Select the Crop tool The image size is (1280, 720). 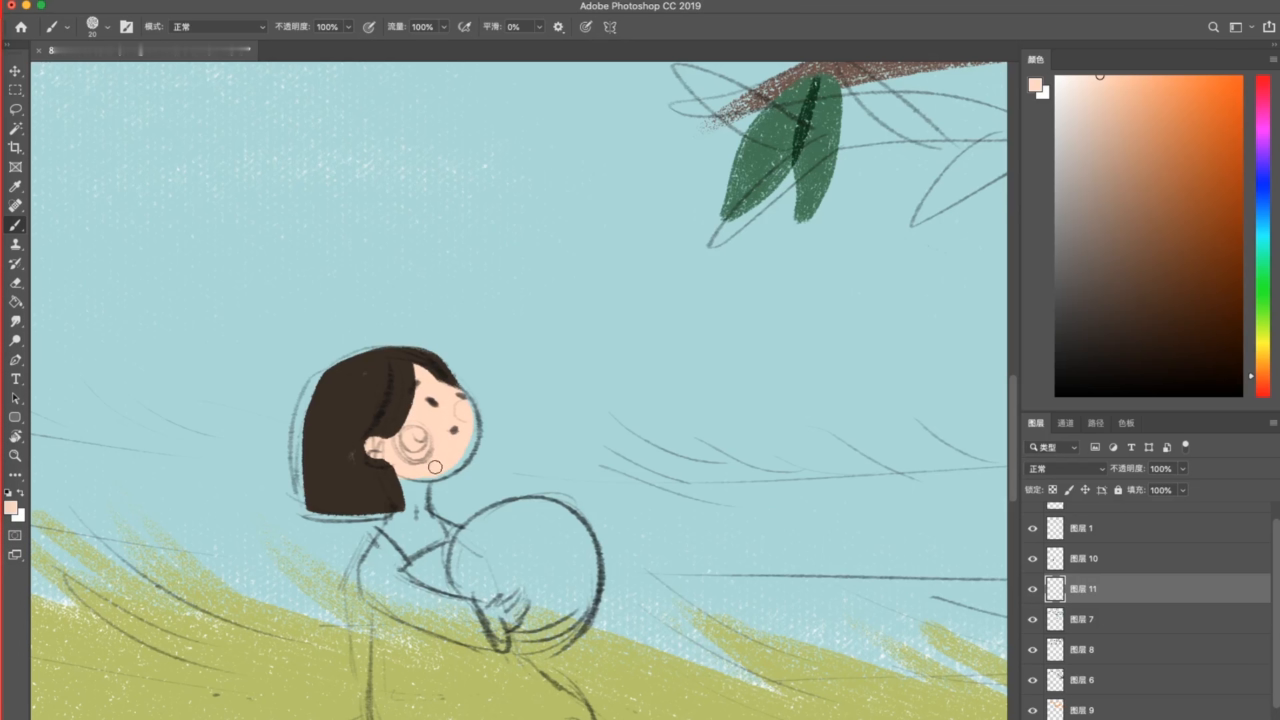point(15,148)
